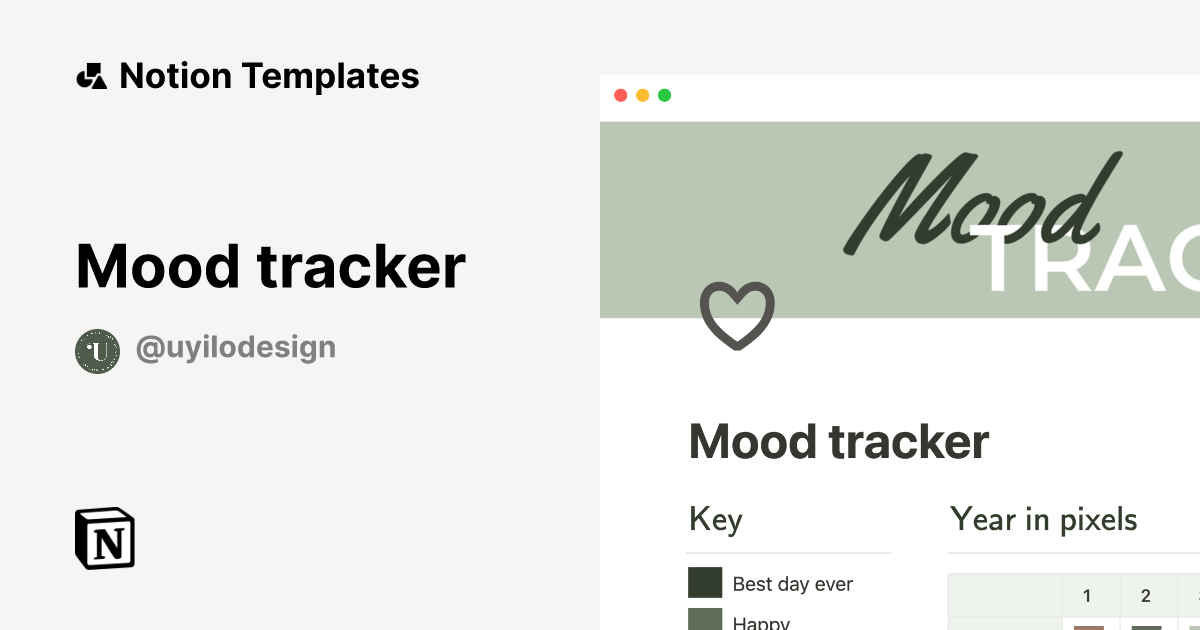Screen dimensions: 1200x630
Task: Click the Happy key label
Action: (761, 622)
